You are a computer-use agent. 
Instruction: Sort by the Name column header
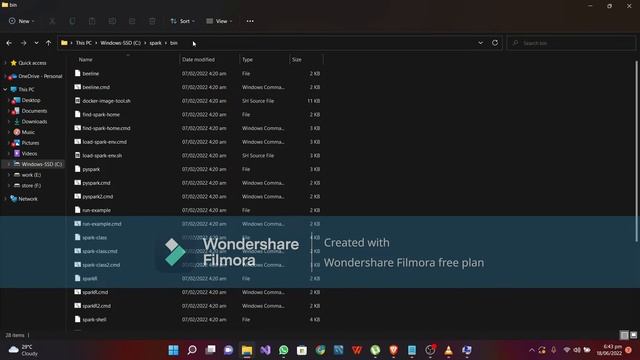(x=85, y=60)
